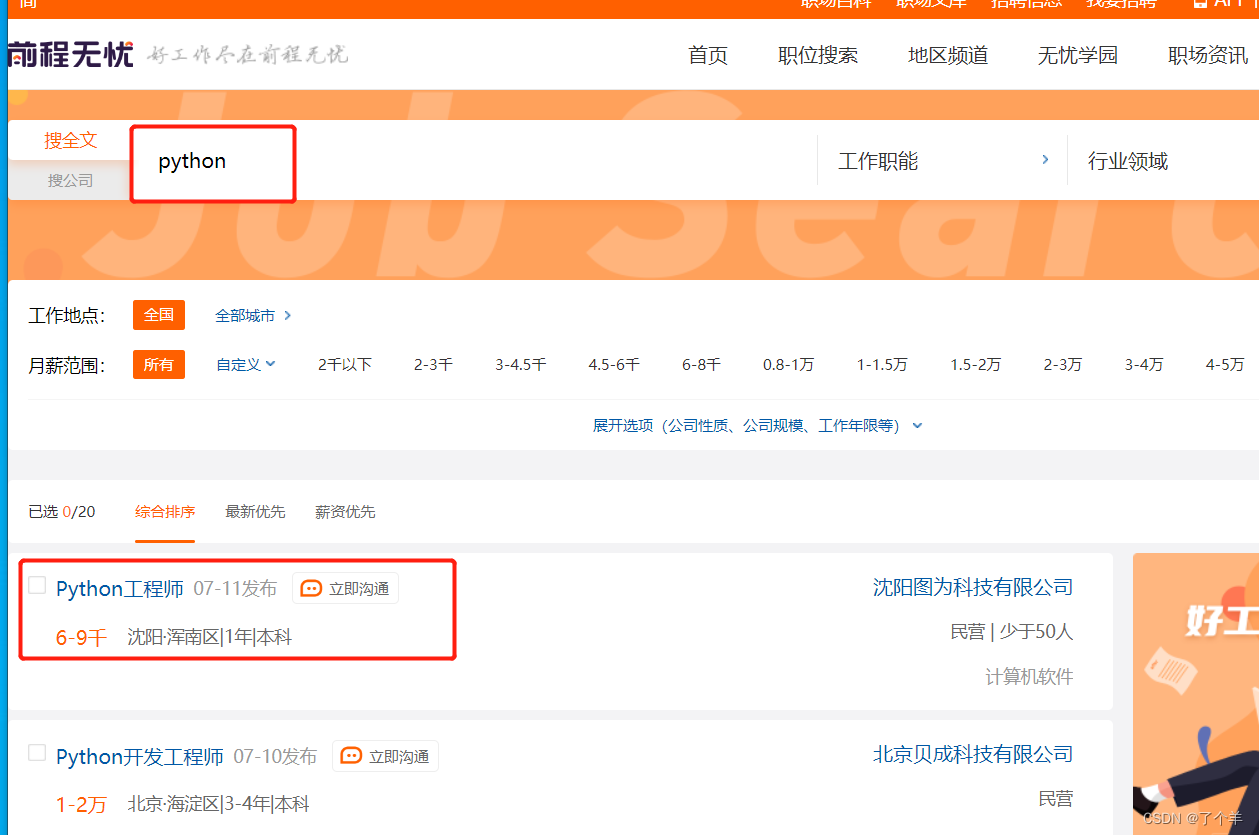1259x835 pixels.
Task: Open the 首页 navigation item
Action: (x=708, y=55)
